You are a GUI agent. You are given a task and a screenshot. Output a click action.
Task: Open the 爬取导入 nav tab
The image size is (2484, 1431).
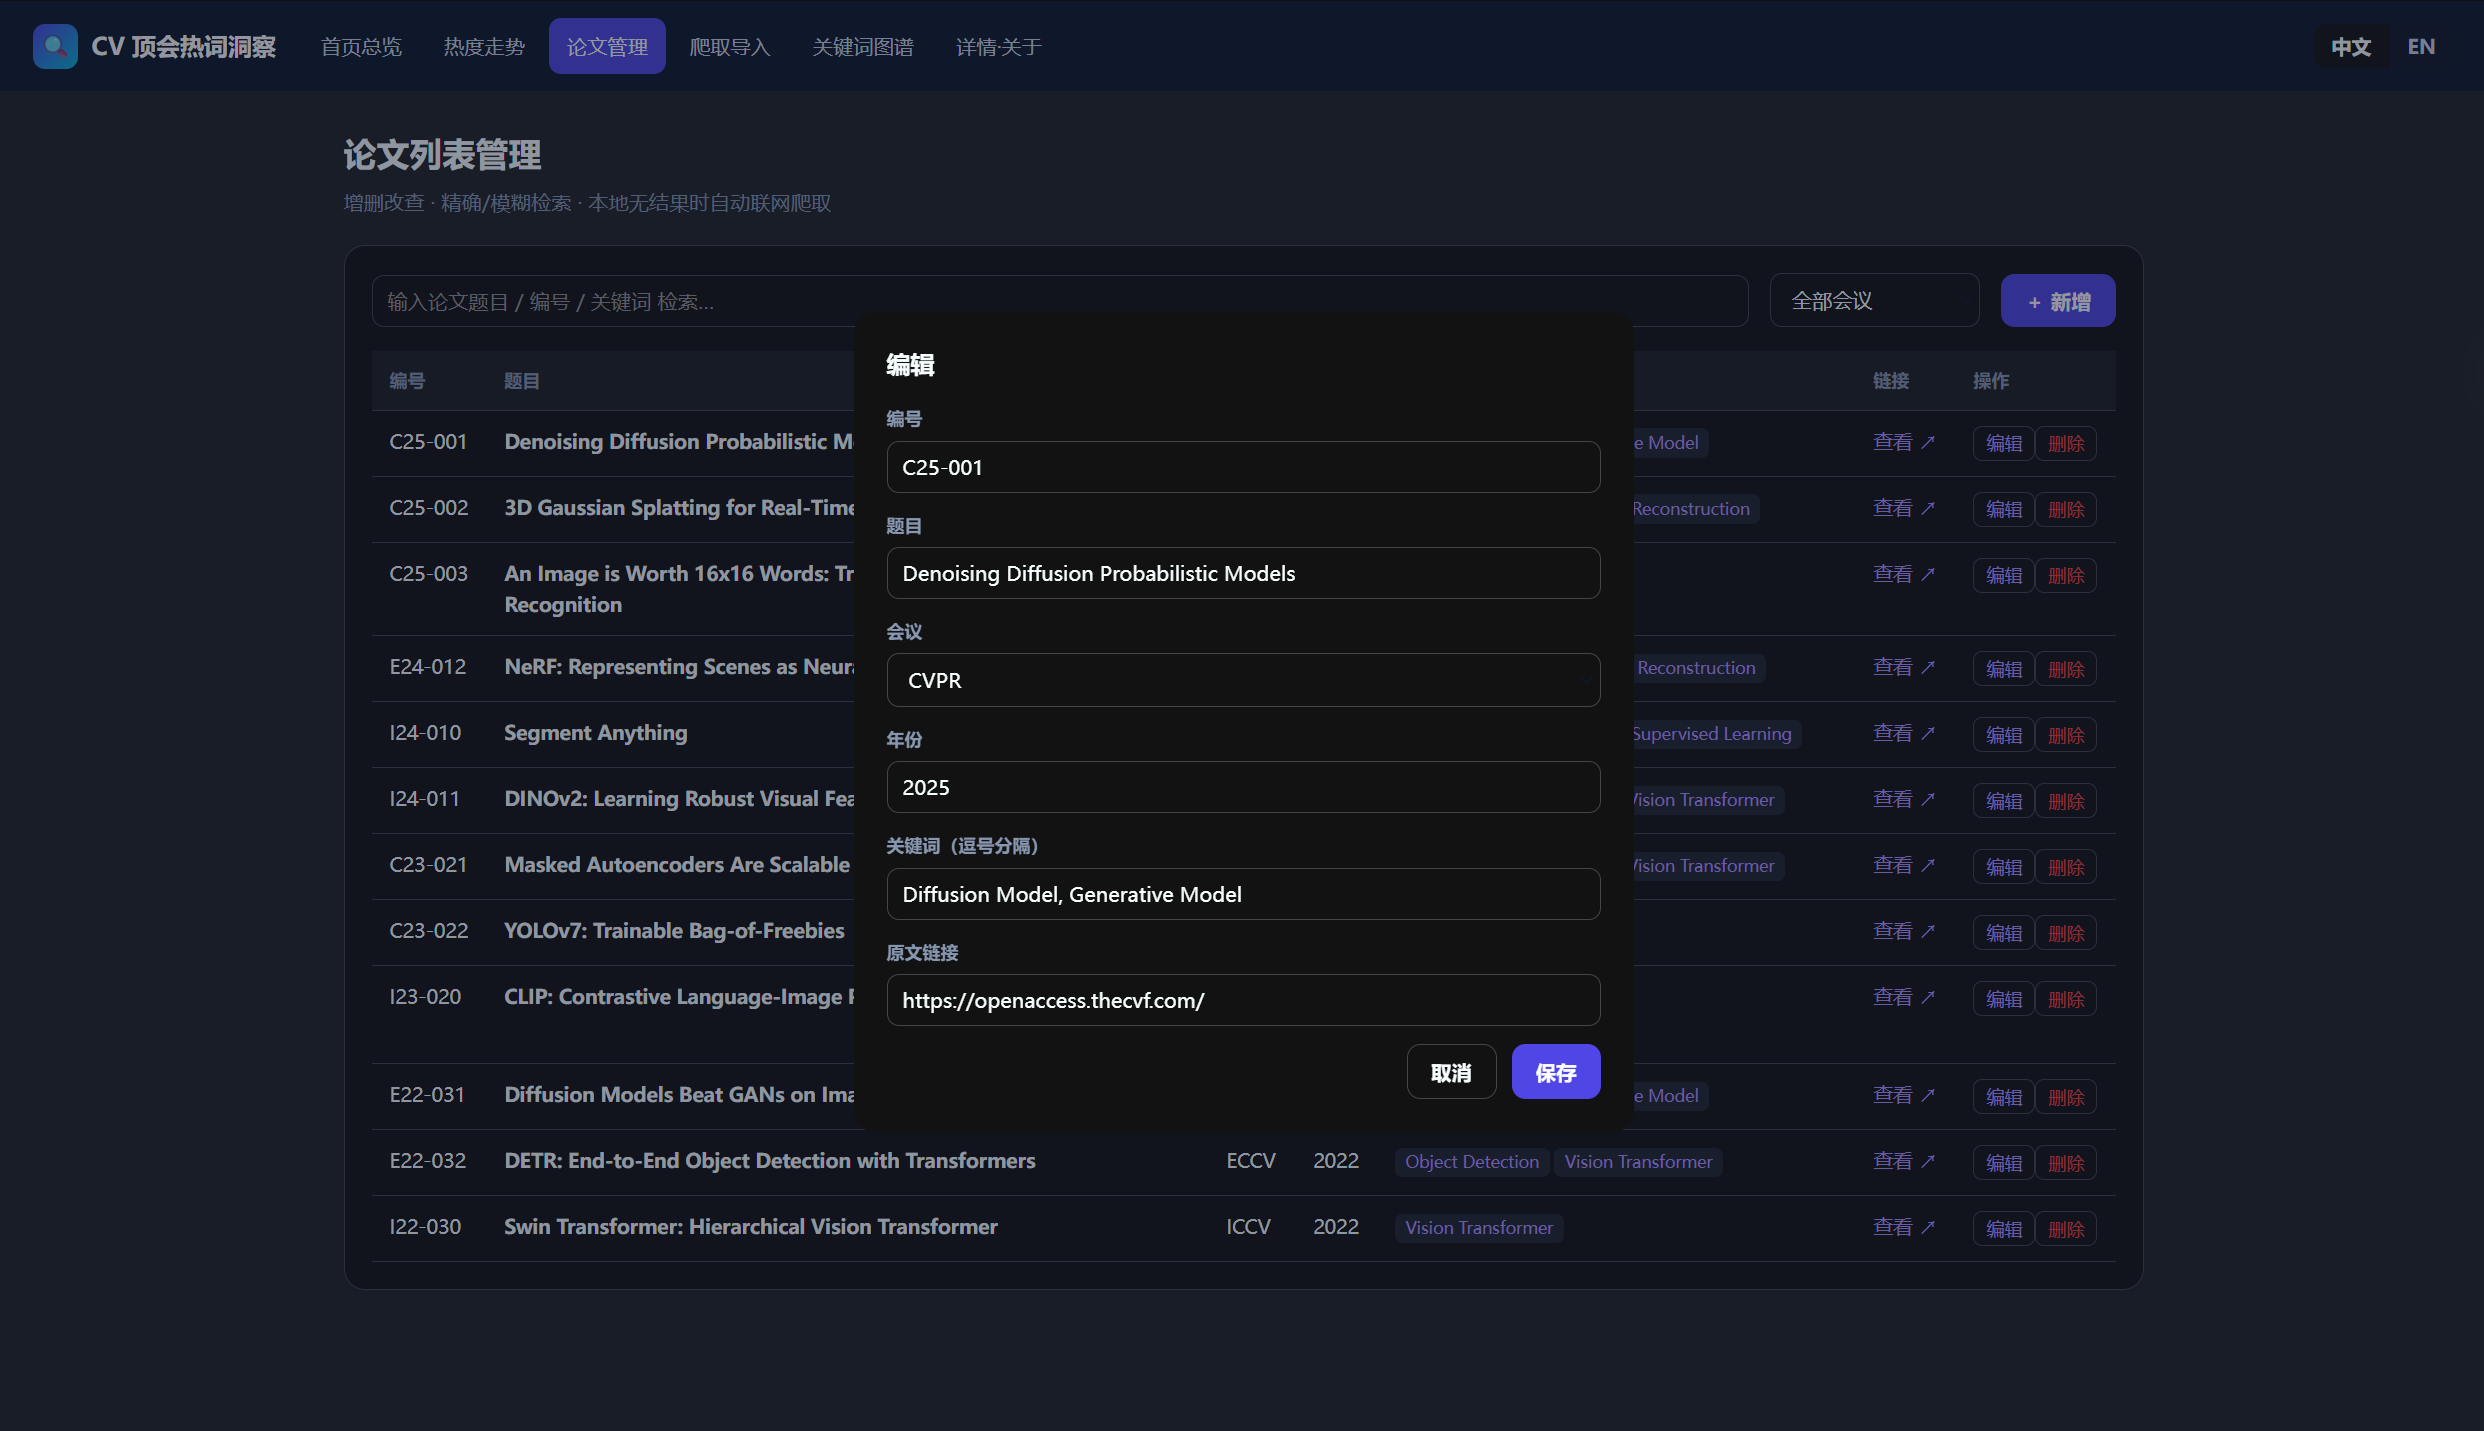tap(730, 47)
